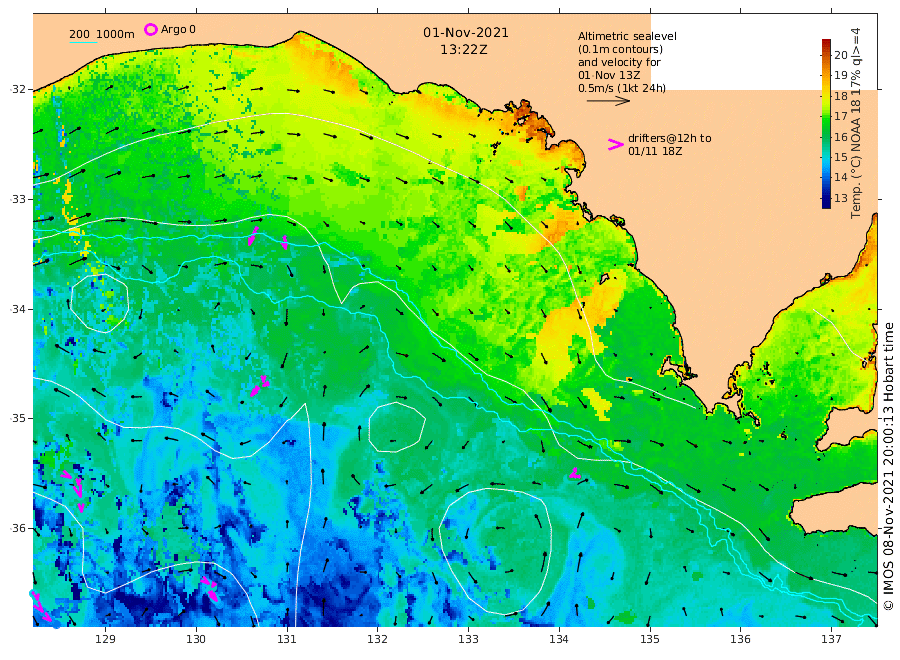
Task: Click the color bar tick label '20'
Action: click(840, 55)
